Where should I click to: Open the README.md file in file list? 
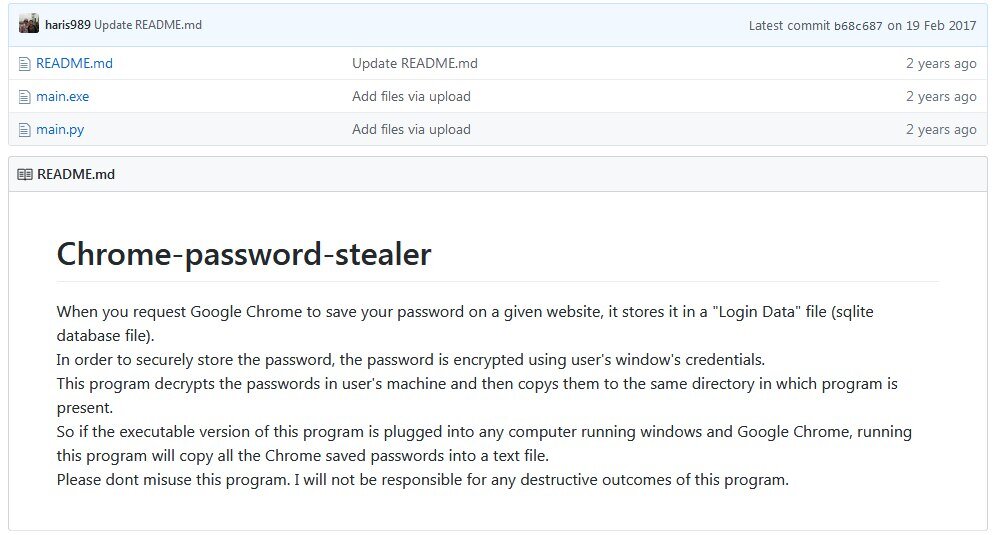[74, 64]
